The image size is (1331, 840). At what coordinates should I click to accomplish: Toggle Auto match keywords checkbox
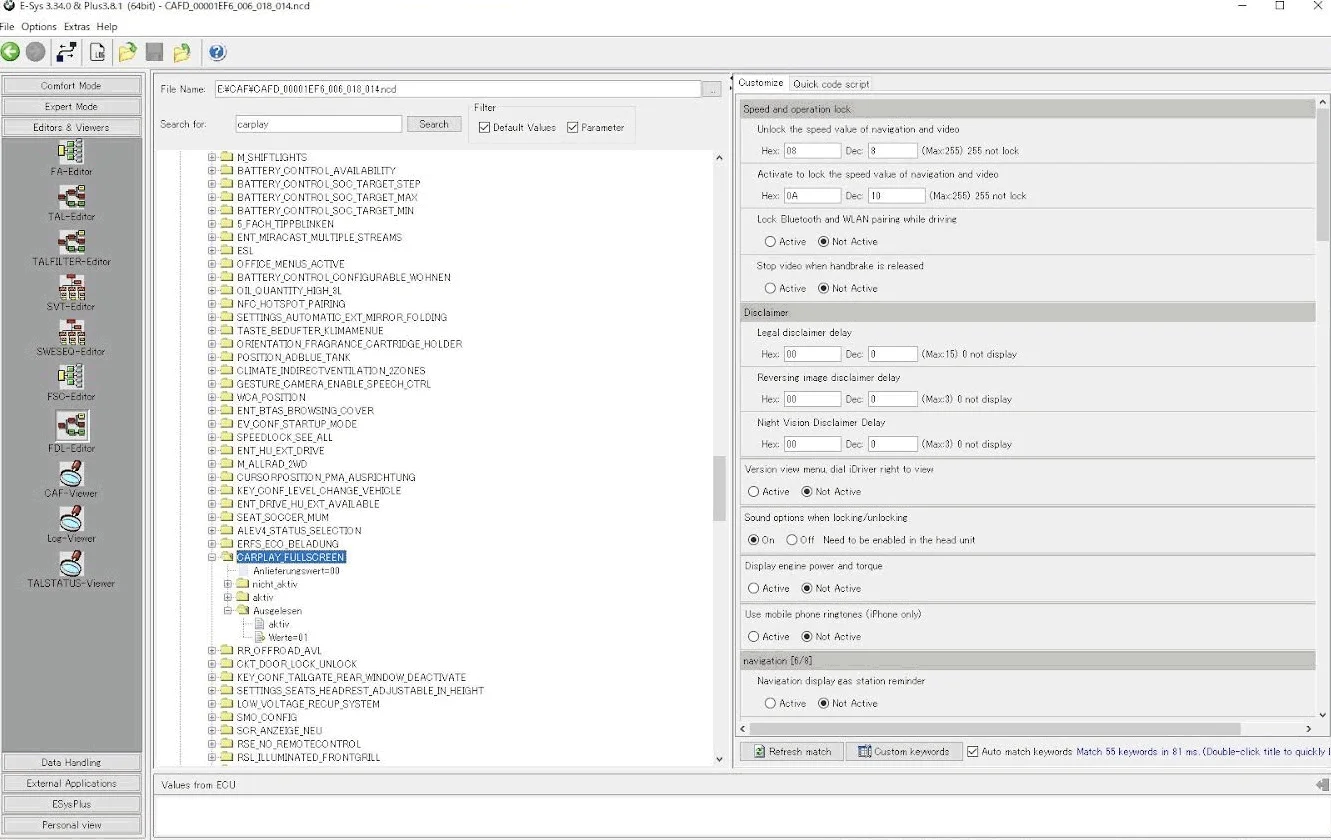[x=973, y=751]
